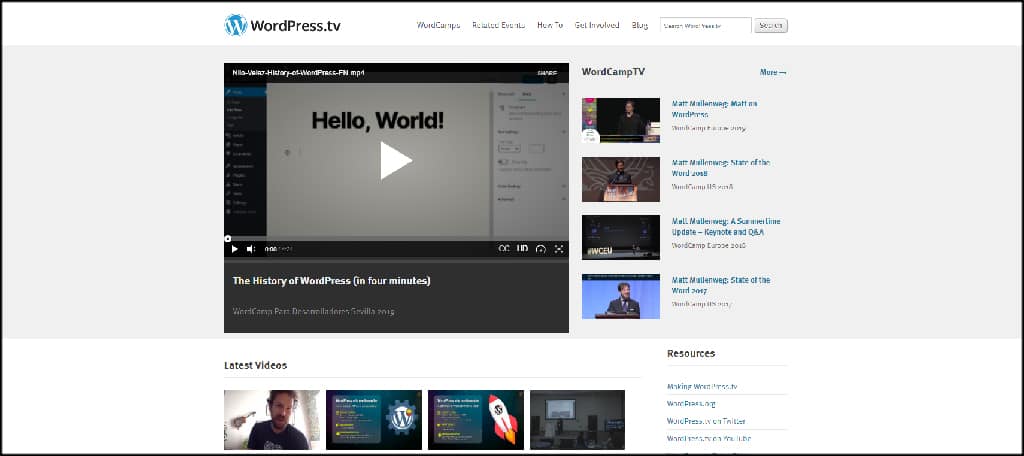Open the Blog menu item
Screen dimensions: 1024x456
click(x=640, y=25)
